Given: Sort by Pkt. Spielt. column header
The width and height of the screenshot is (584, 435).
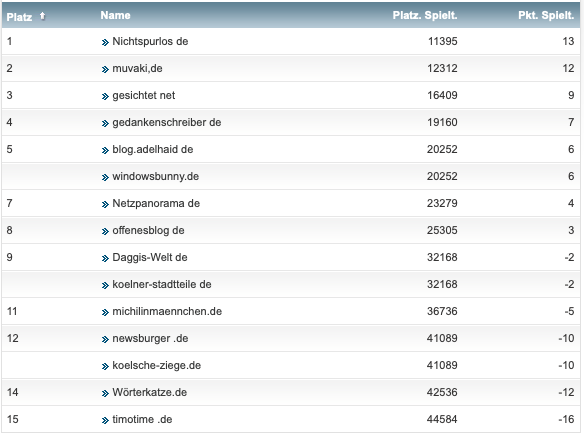Looking at the screenshot, I should pos(546,15).
